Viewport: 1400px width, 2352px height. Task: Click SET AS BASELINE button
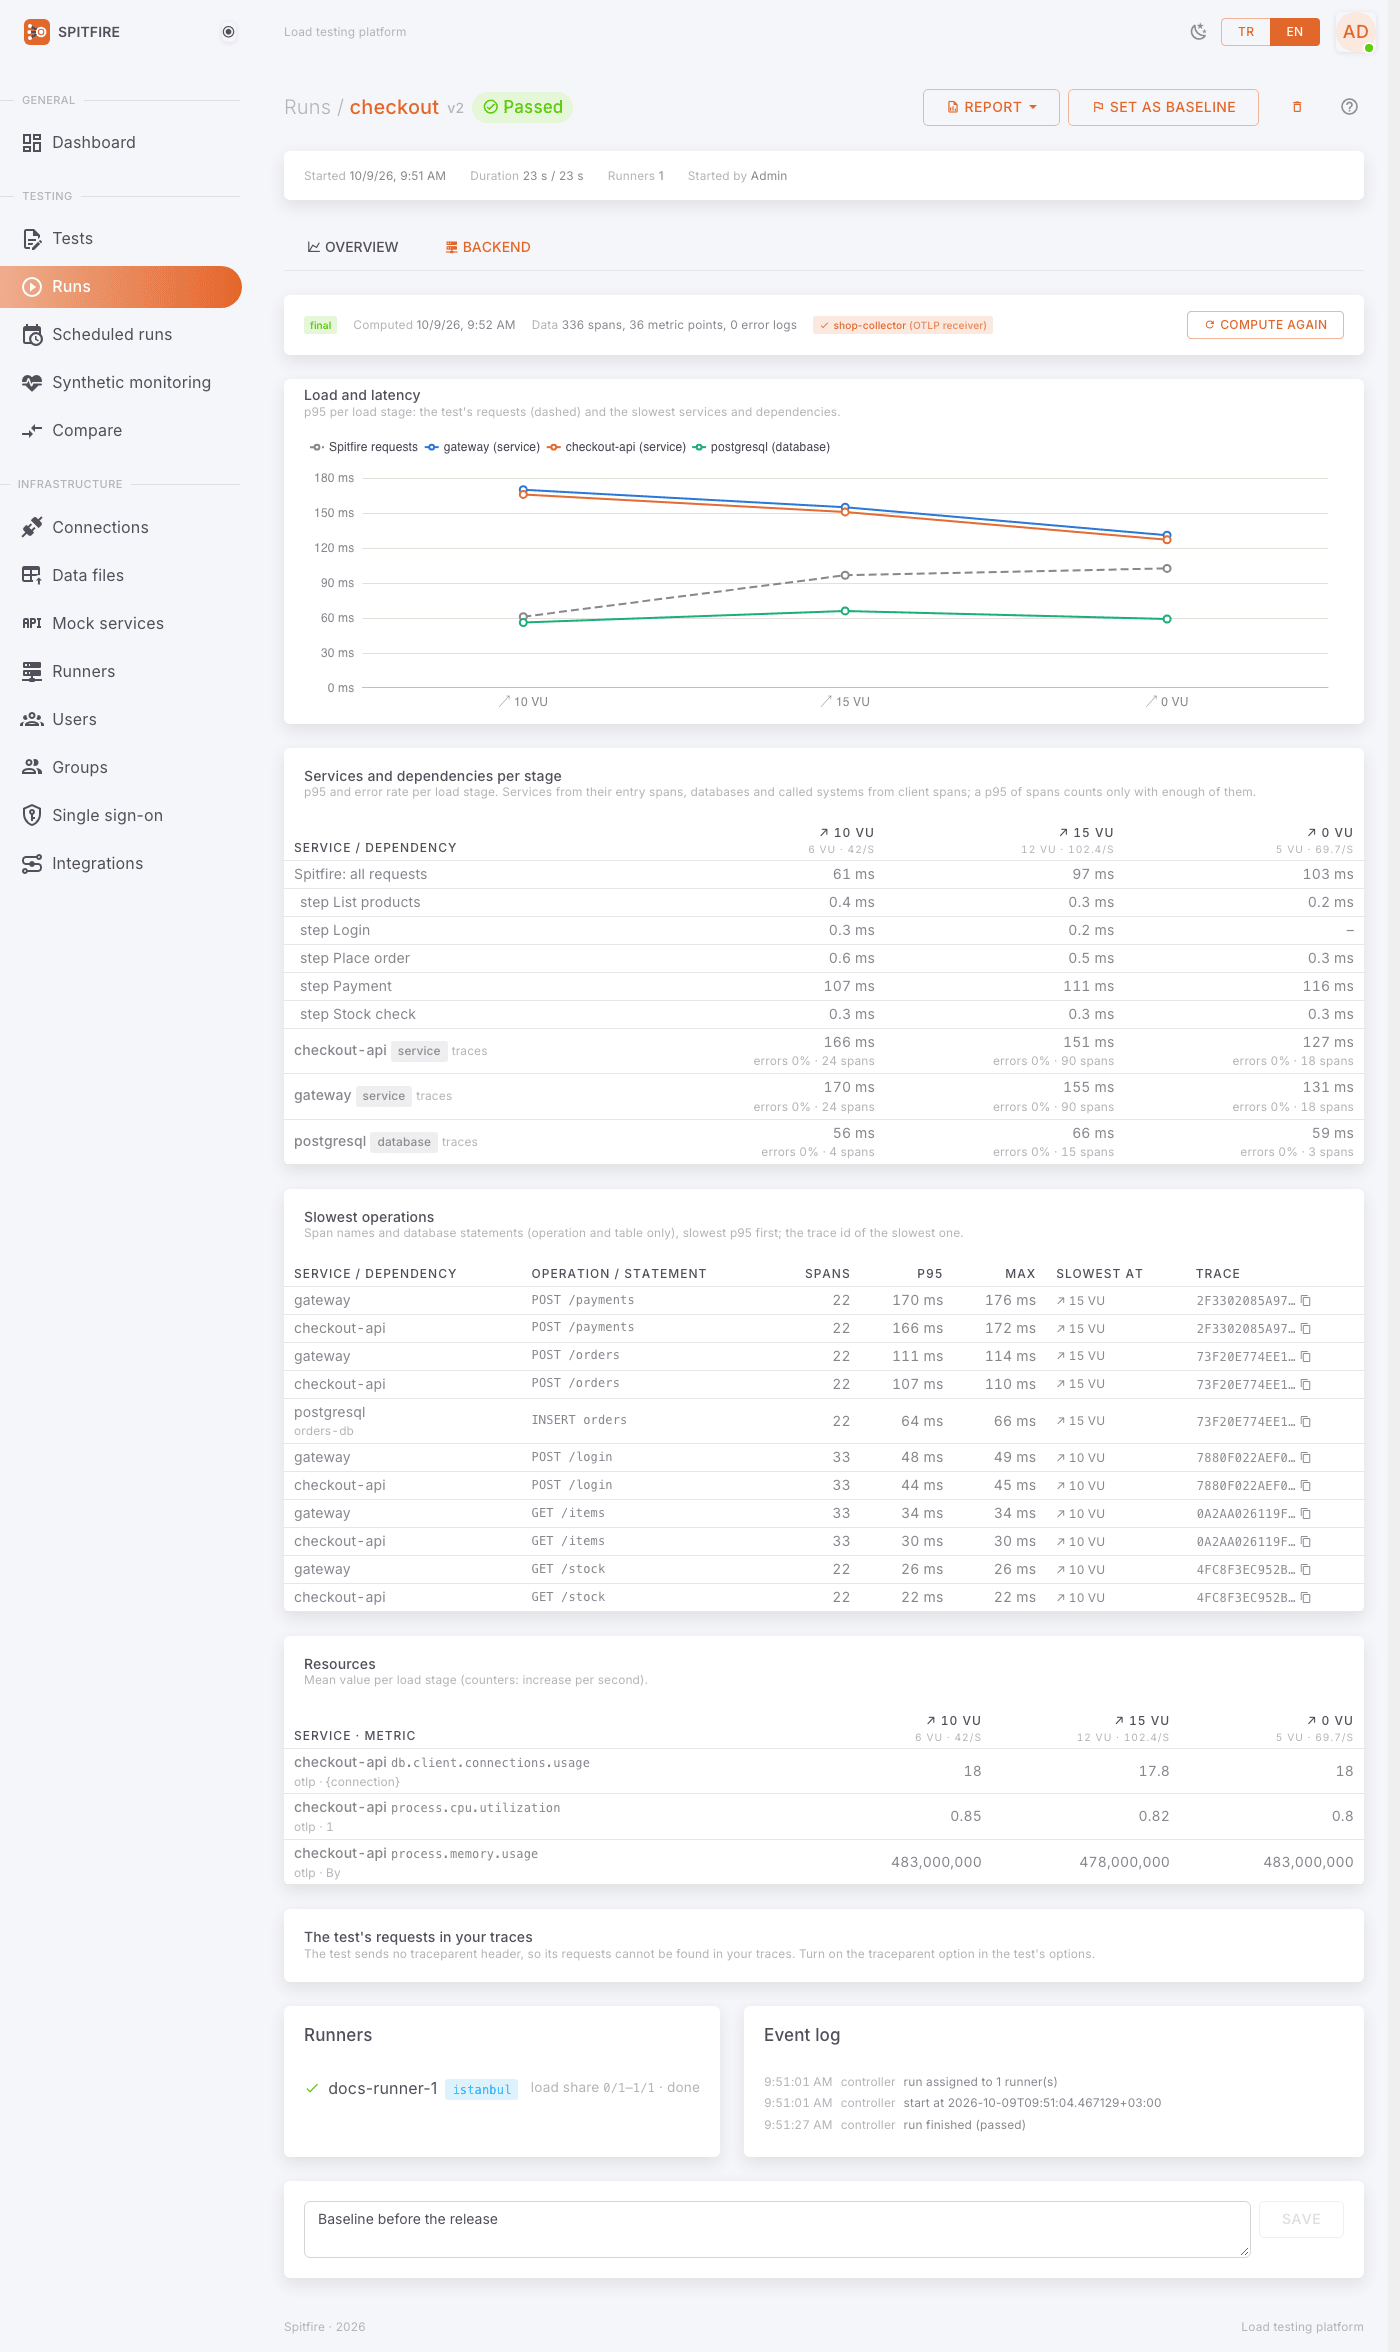click(x=1163, y=107)
